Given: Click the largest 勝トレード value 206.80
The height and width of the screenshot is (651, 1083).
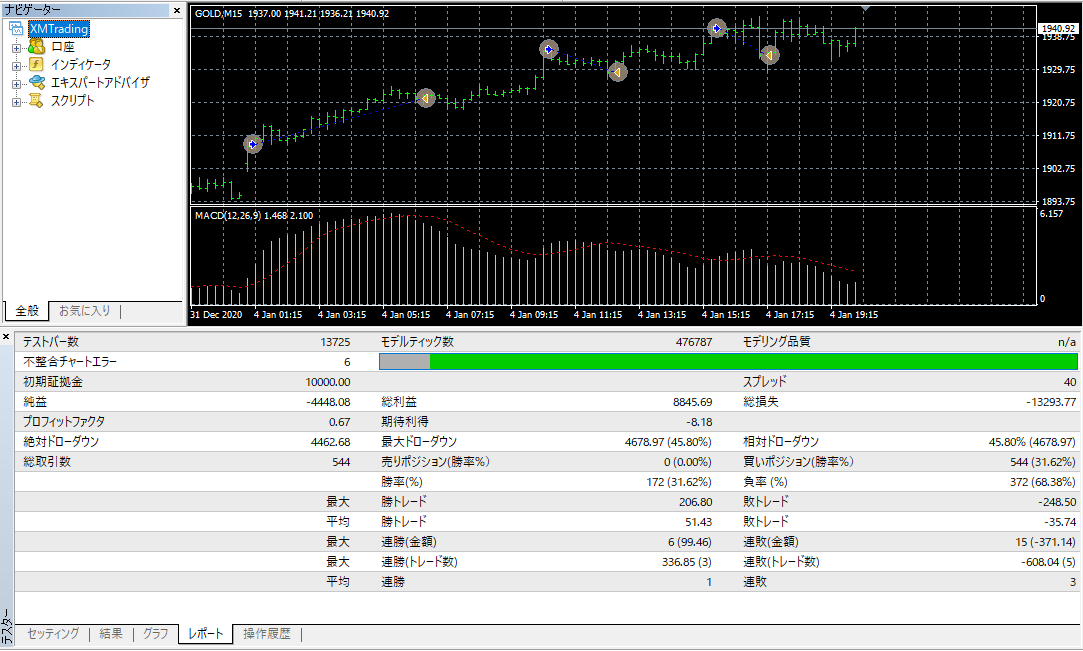Looking at the screenshot, I should pyautogui.click(x=696, y=502).
